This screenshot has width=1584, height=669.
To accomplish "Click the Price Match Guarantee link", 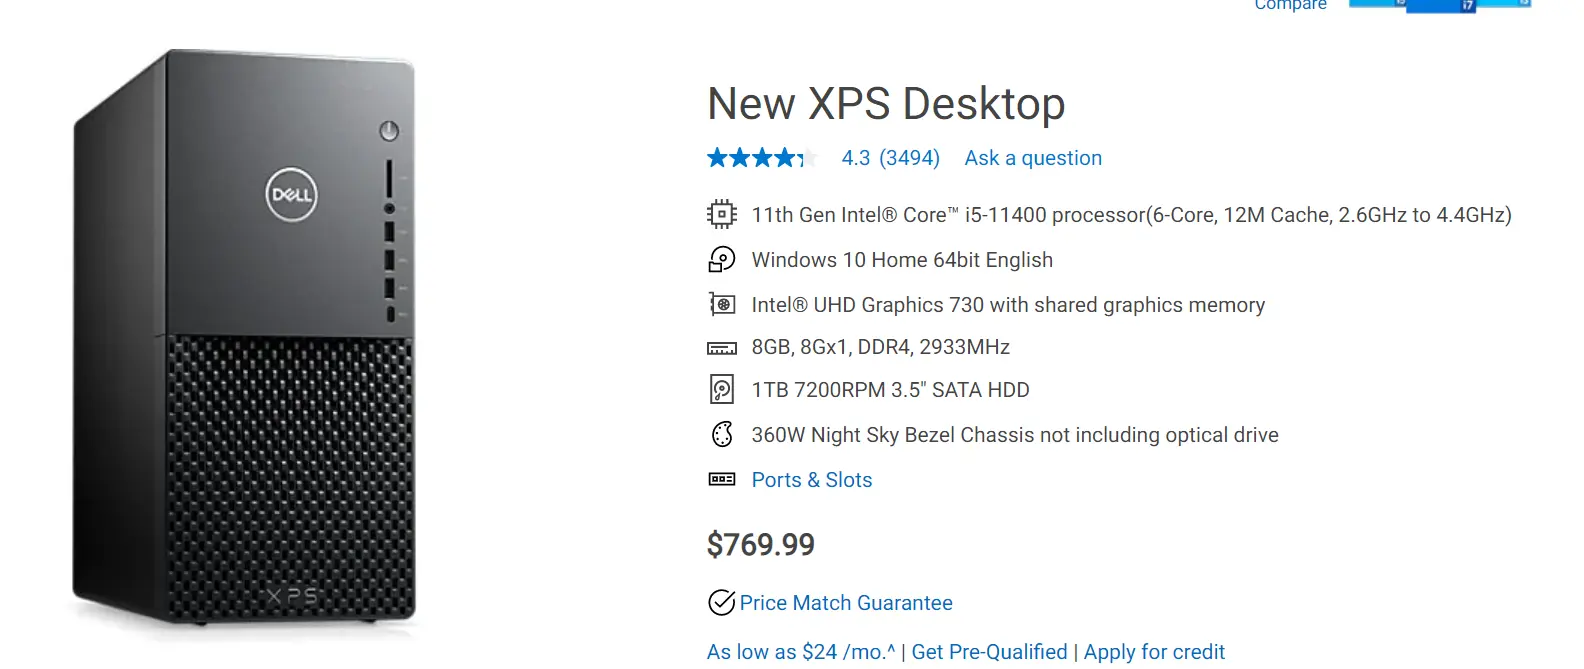I will 846,603.
